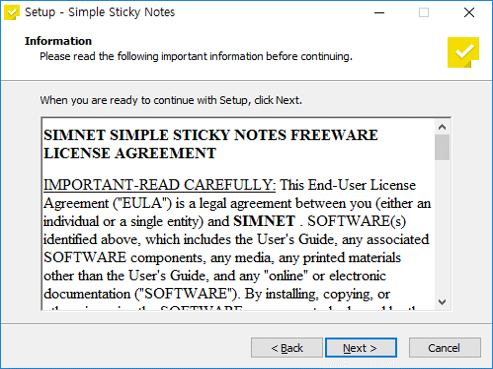493x369 pixels.
Task: Click the yellow sticky note logo in header
Action: point(463,52)
